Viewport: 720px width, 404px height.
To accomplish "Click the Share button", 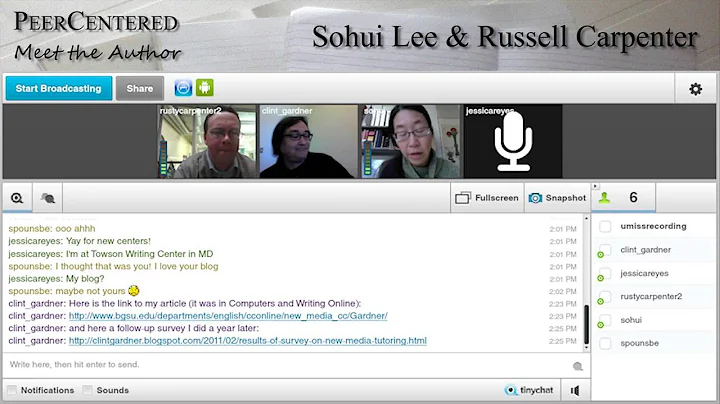I will click(x=140, y=88).
